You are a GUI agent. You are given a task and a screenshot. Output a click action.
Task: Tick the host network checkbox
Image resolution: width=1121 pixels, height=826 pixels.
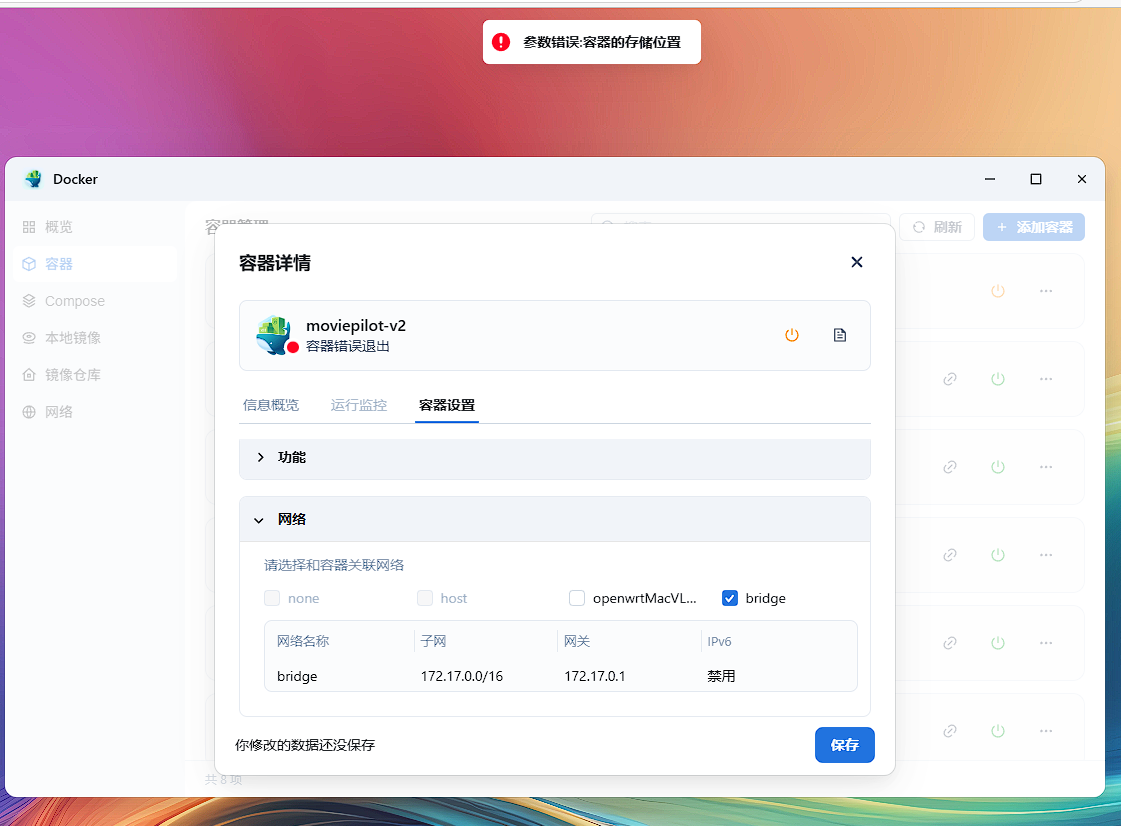tap(425, 598)
